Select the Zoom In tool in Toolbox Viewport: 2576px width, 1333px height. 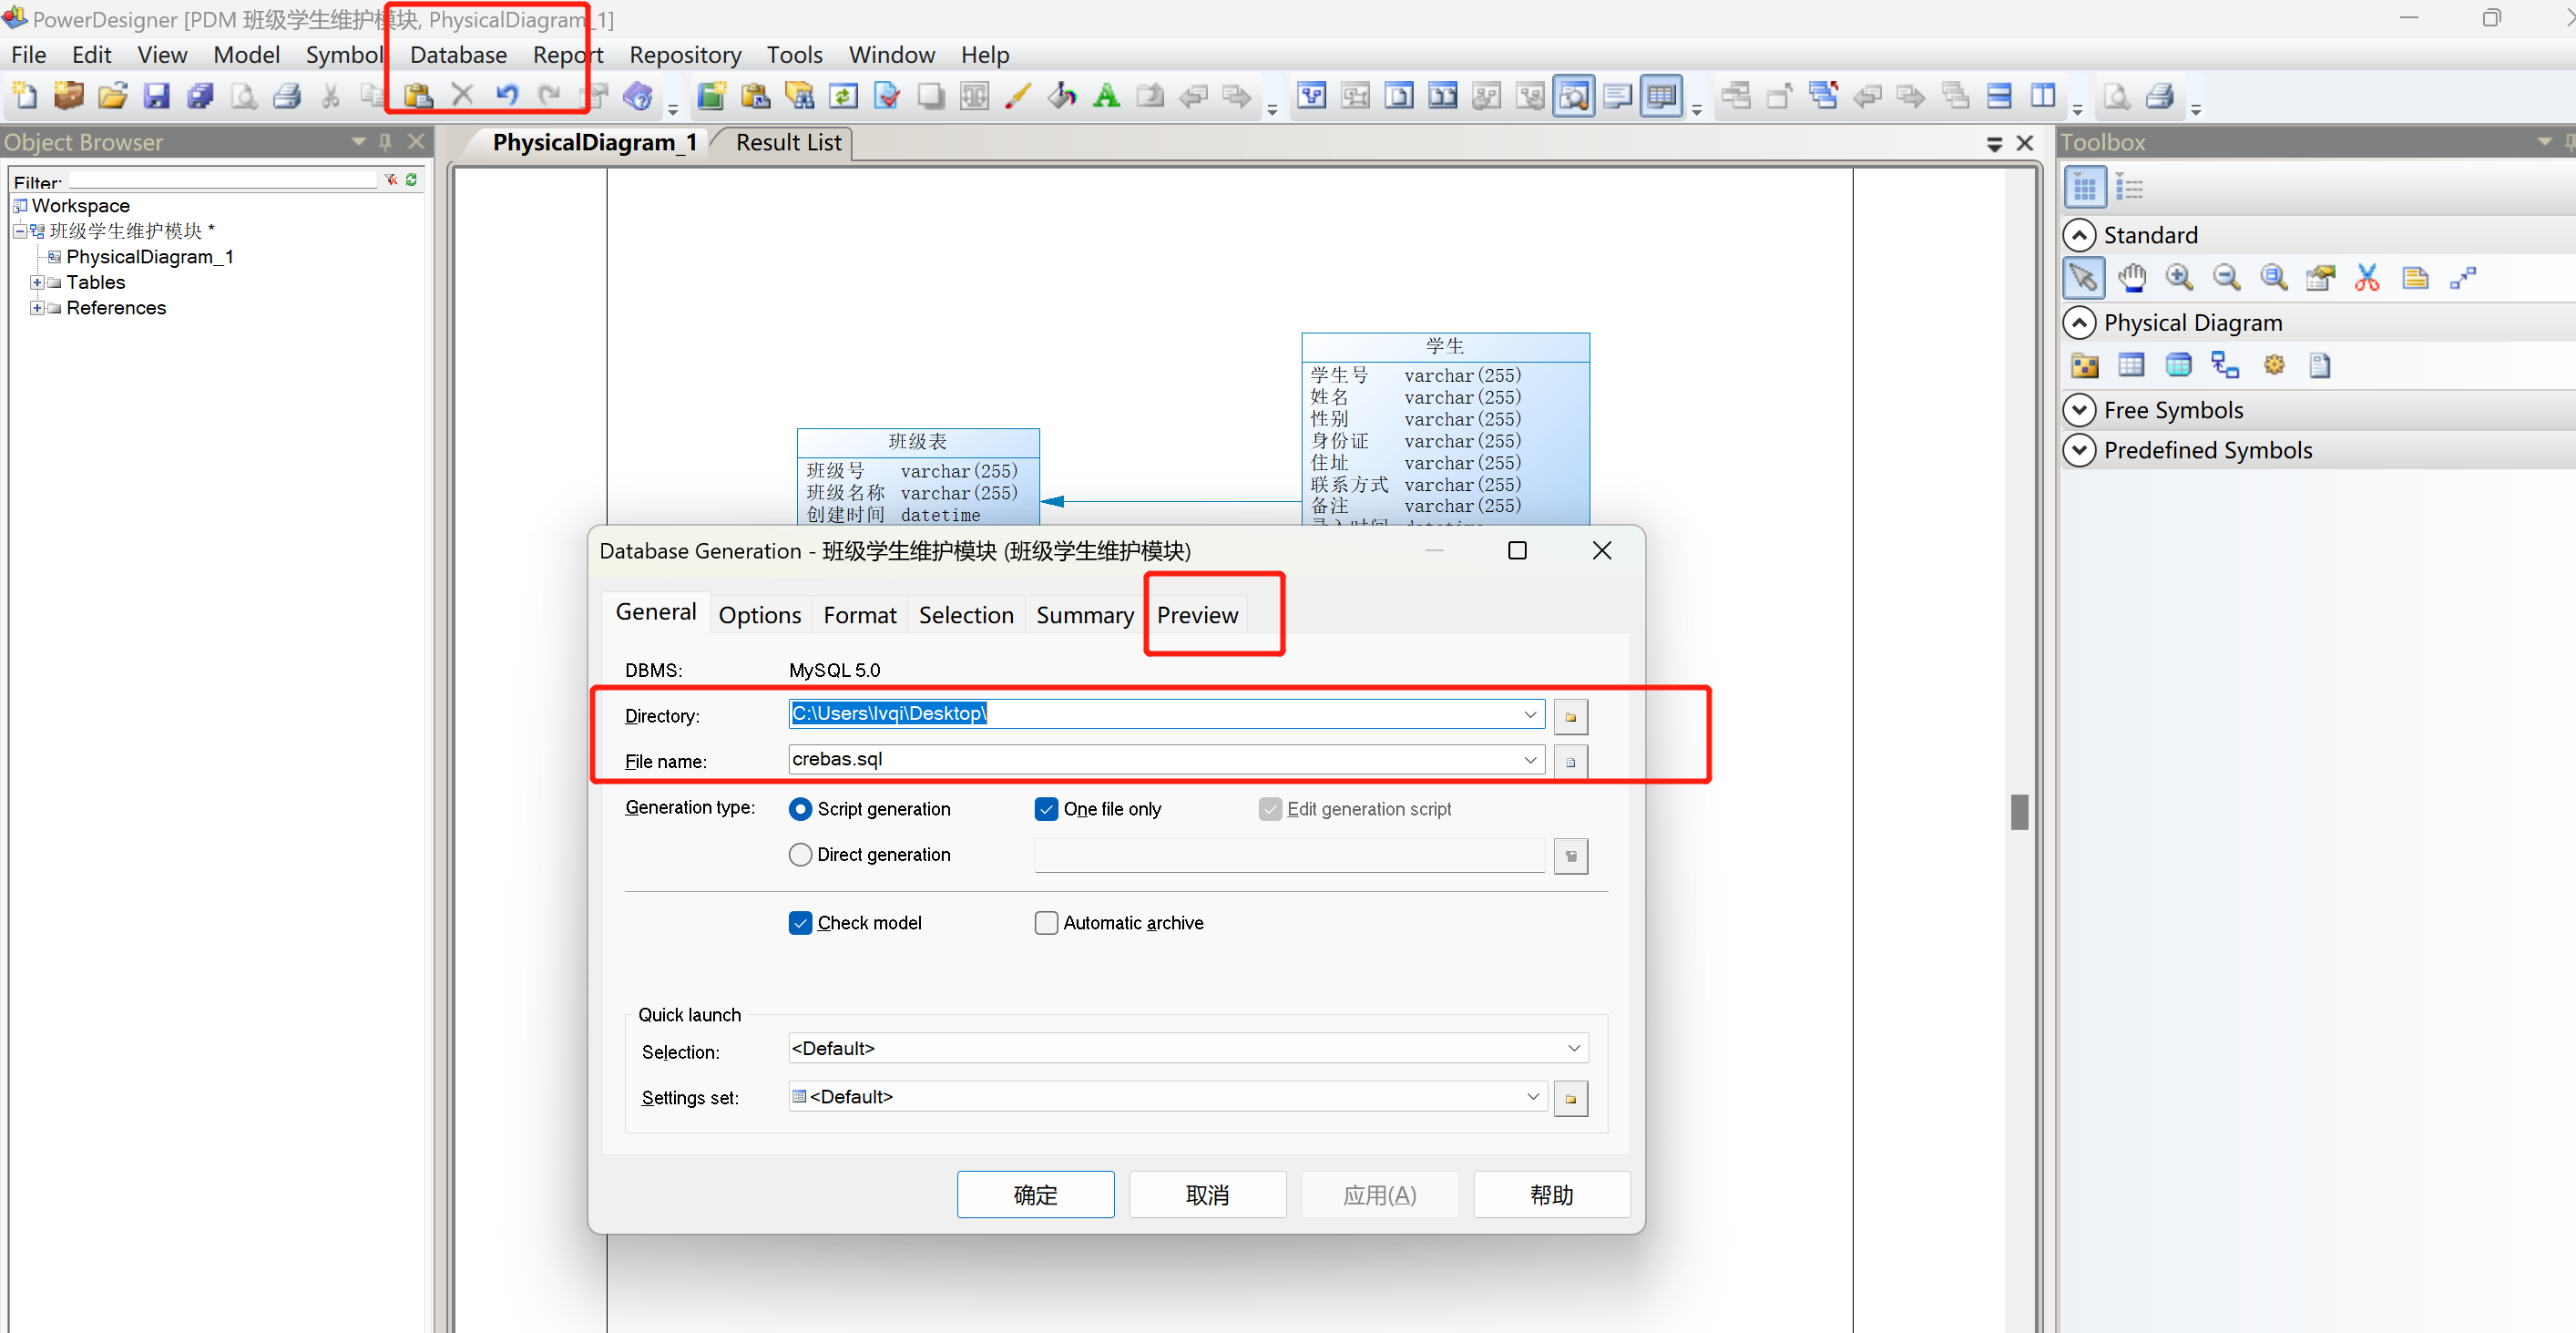[2178, 278]
